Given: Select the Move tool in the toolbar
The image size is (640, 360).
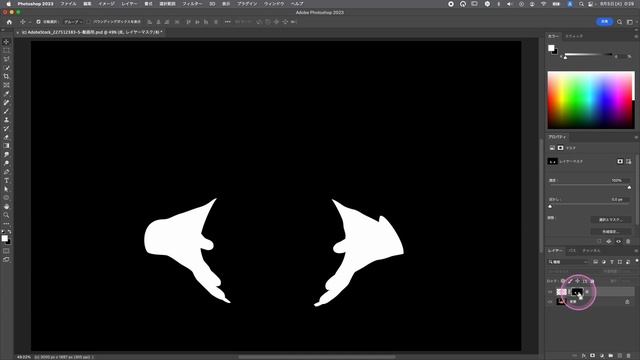Looking at the screenshot, I should (x=6, y=42).
